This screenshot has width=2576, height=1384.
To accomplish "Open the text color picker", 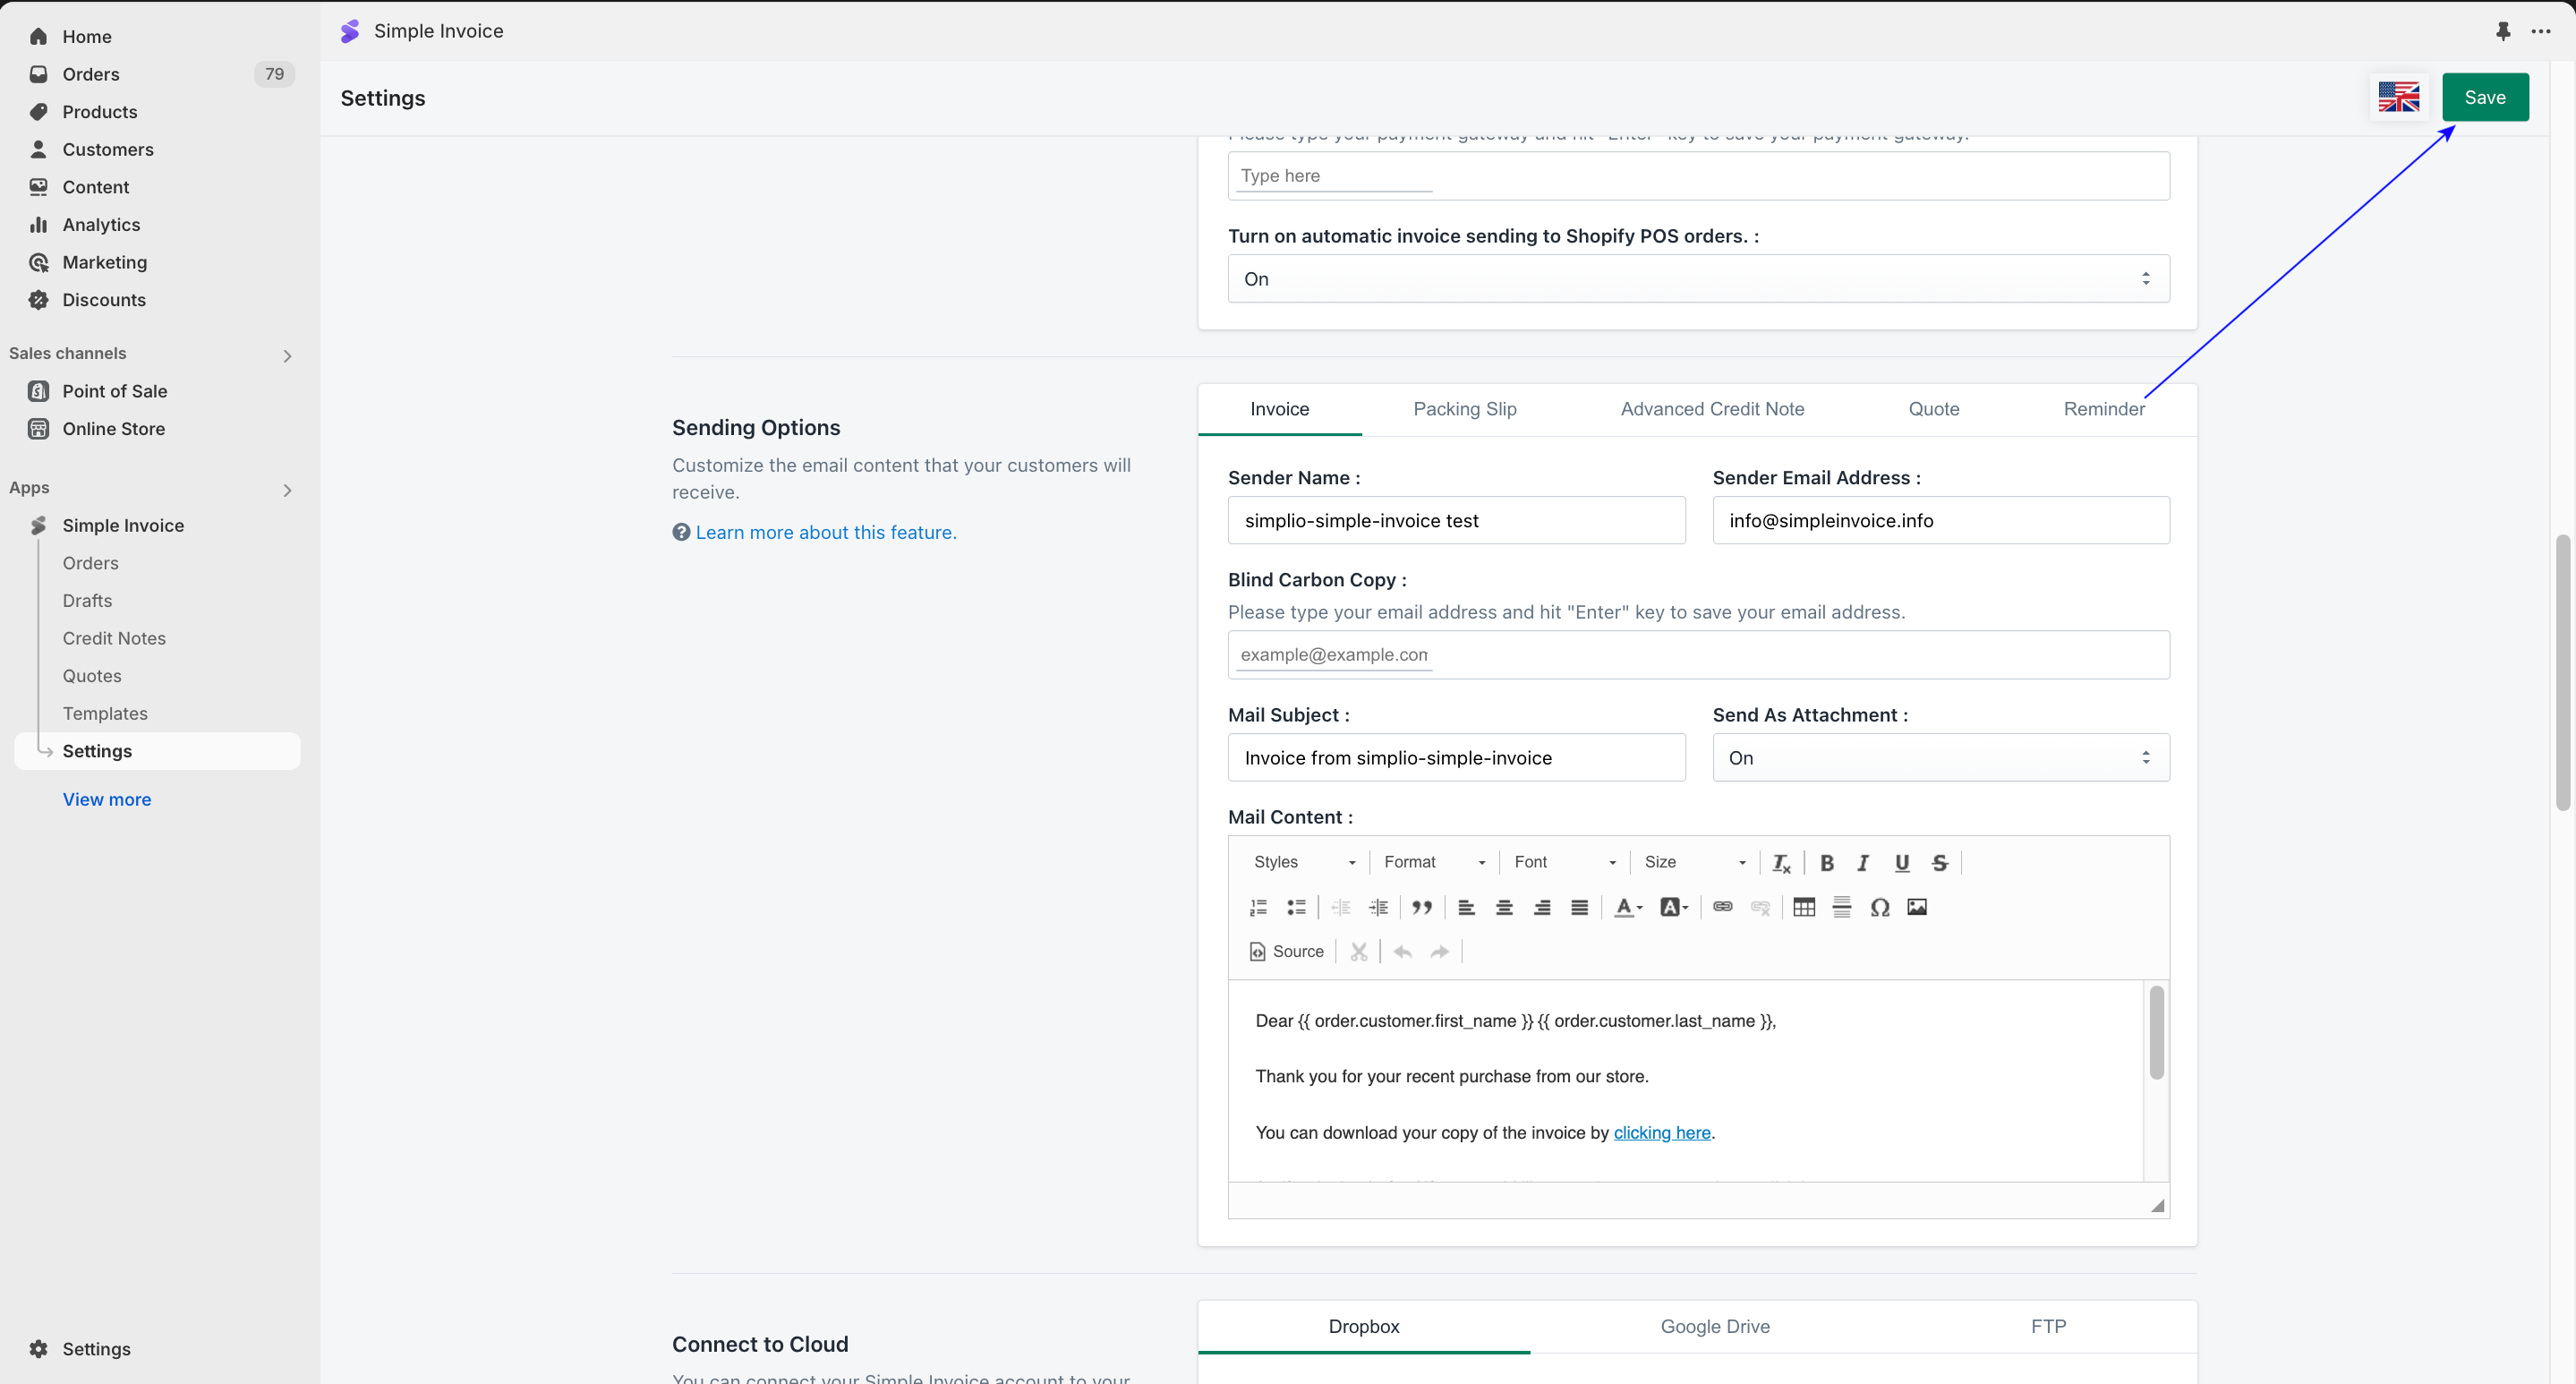I will [x=1628, y=907].
